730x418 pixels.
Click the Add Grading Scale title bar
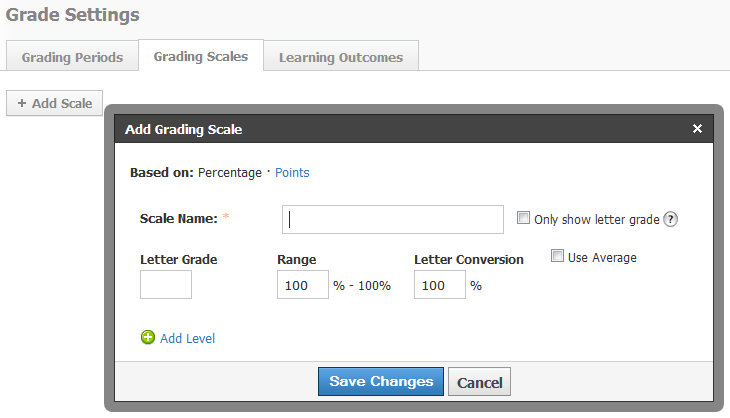[x=400, y=129]
